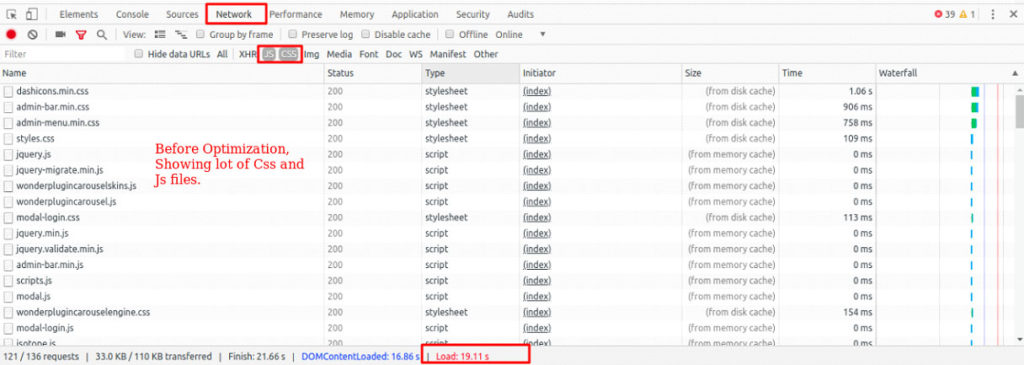This screenshot has height=365, width=1024.
Task: Filter requests by Font
Action: (368, 54)
